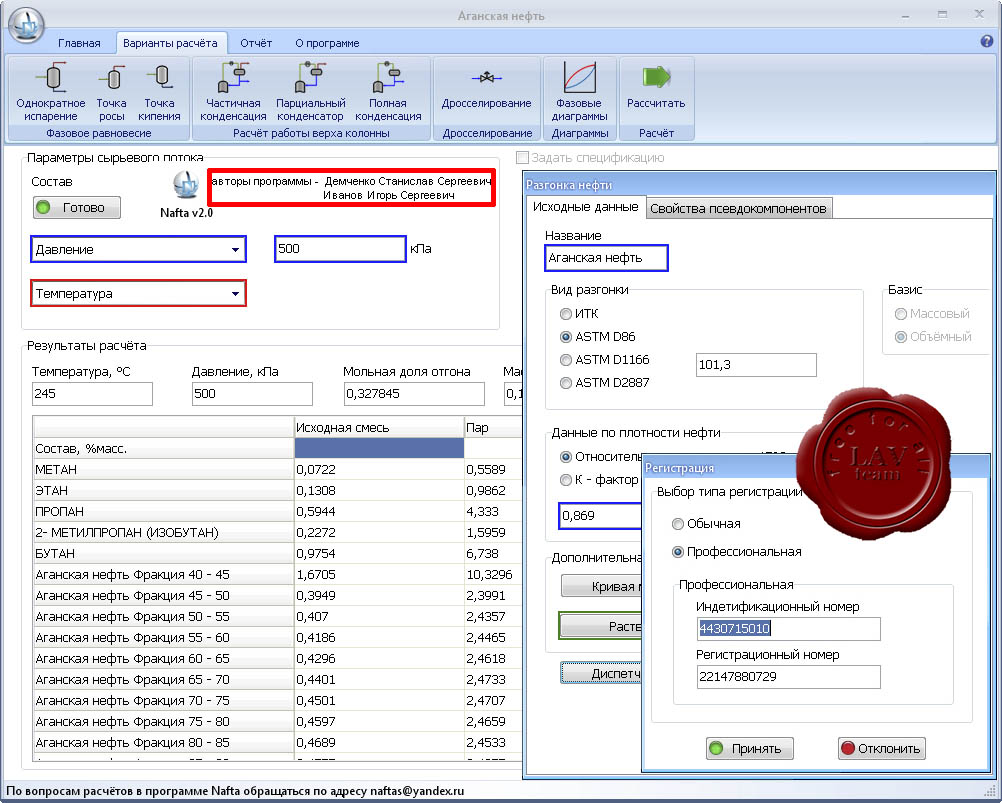Select the МЕТАН row label
Viewport: 1002px width, 803px height.
pyautogui.click(x=163, y=470)
